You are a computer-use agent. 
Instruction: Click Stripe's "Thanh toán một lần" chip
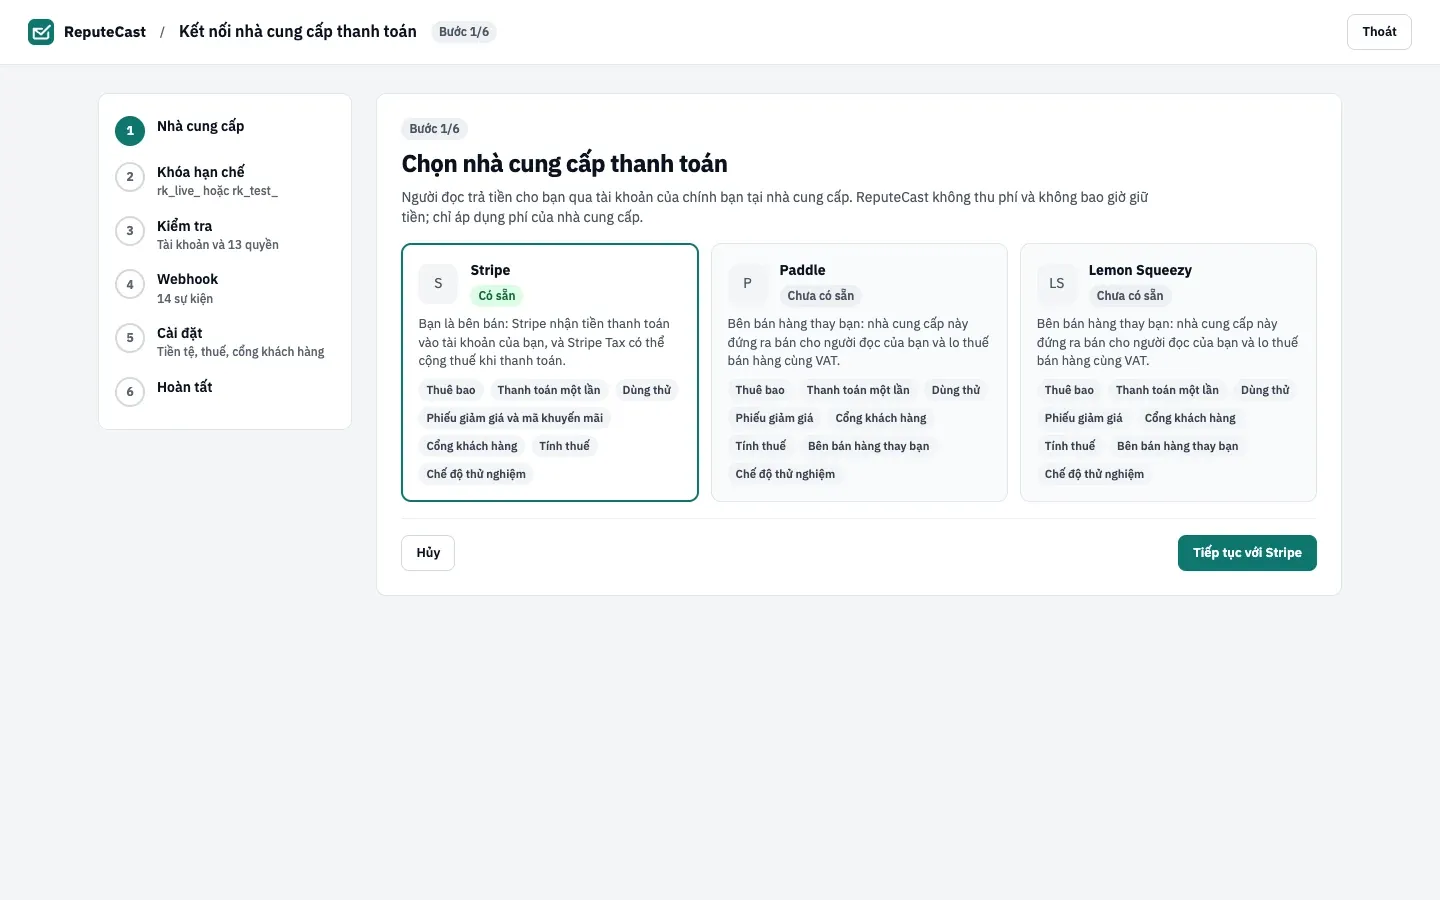(x=549, y=390)
